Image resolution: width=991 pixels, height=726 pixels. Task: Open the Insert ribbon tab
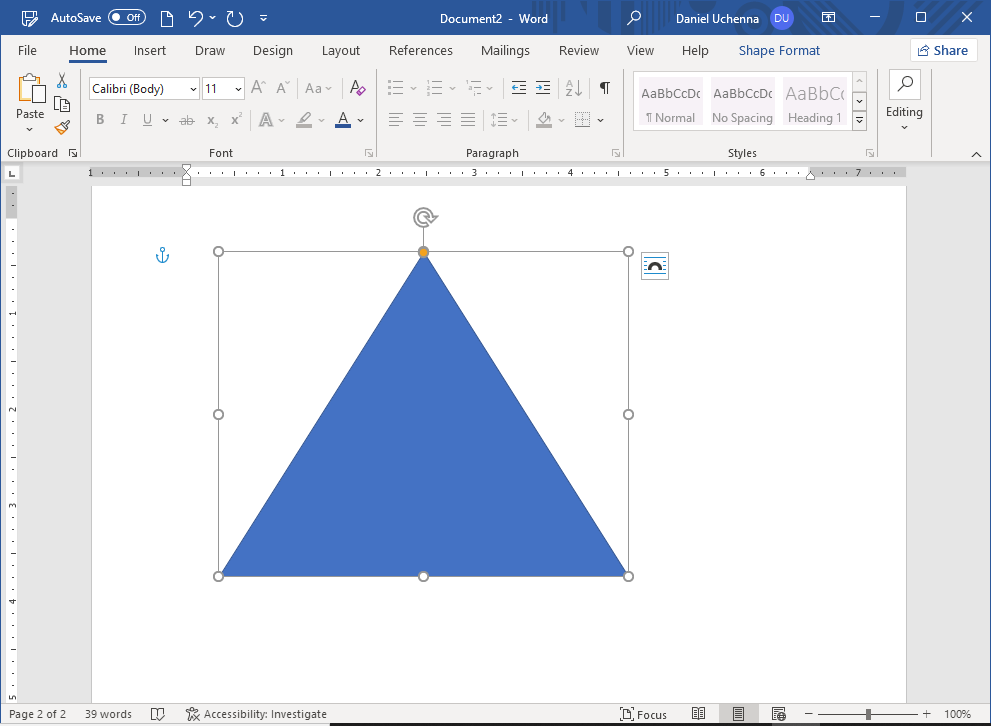coord(150,50)
